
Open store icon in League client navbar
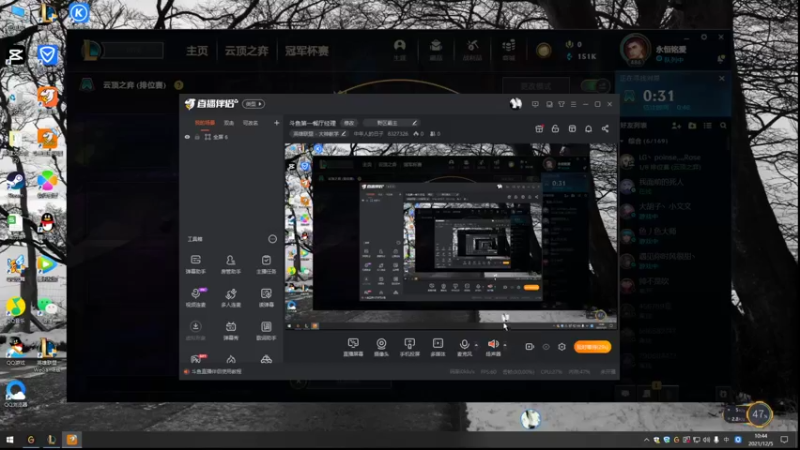click(508, 50)
